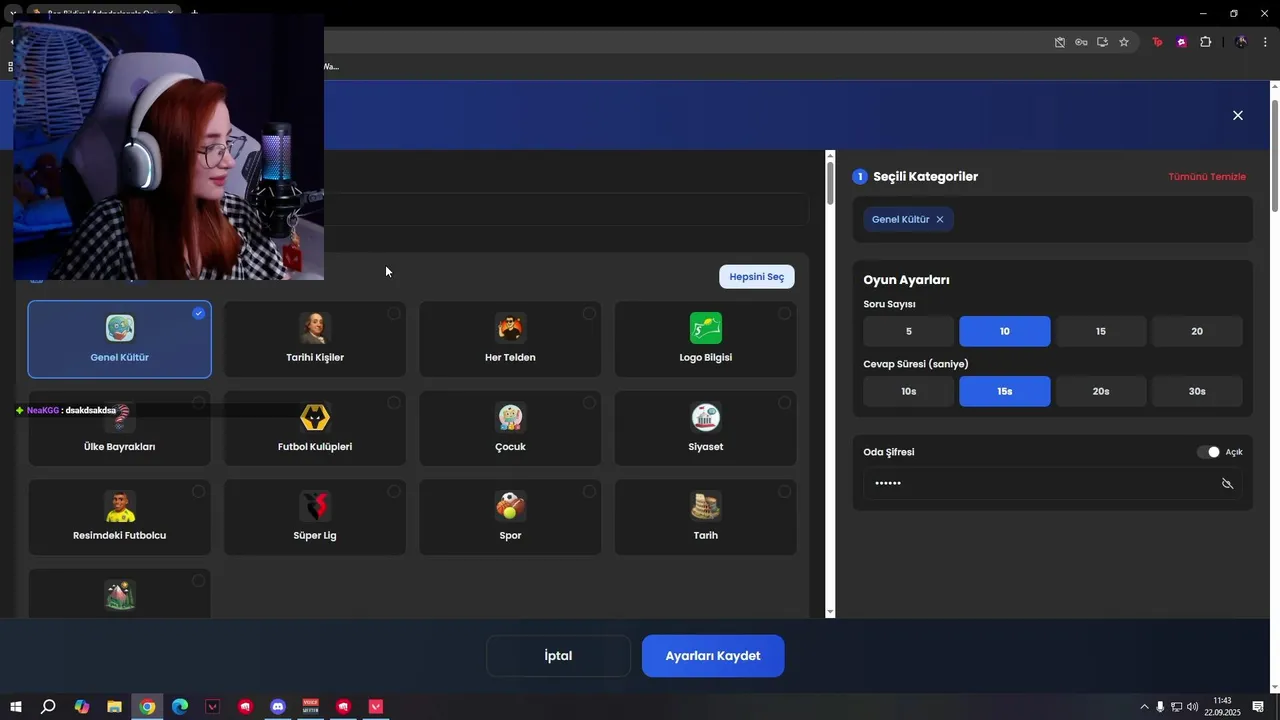This screenshot has height=720, width=1280.
Task: Click the Tarih colosseum icon
Action: pos(706,506)
